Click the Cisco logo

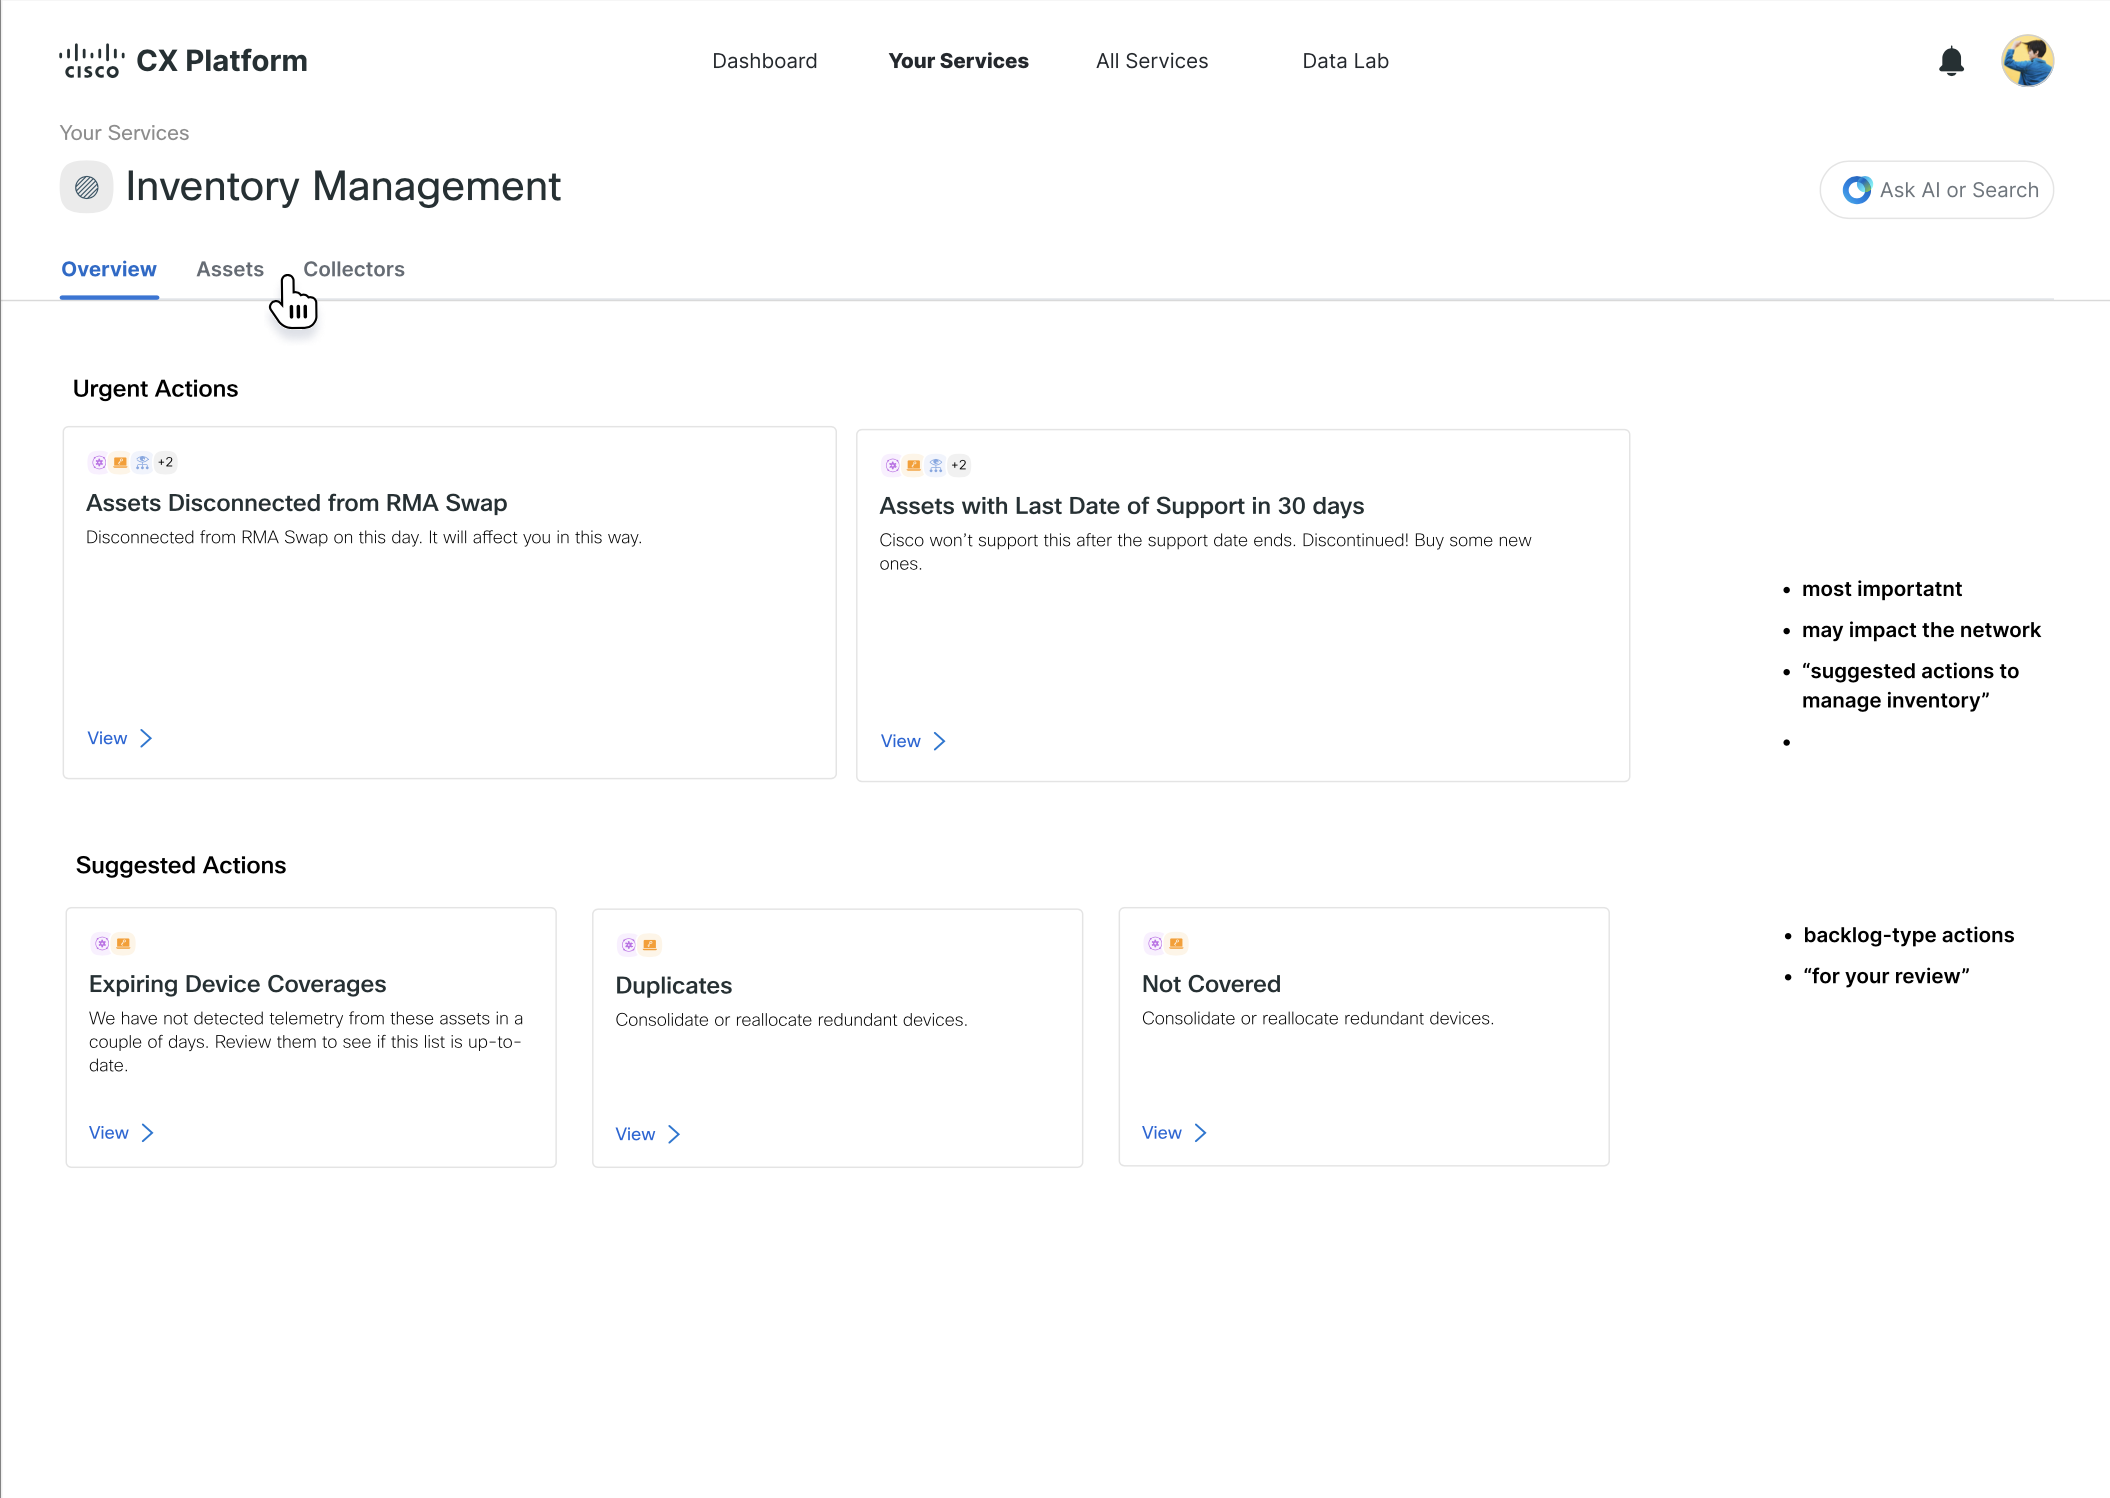91,61
